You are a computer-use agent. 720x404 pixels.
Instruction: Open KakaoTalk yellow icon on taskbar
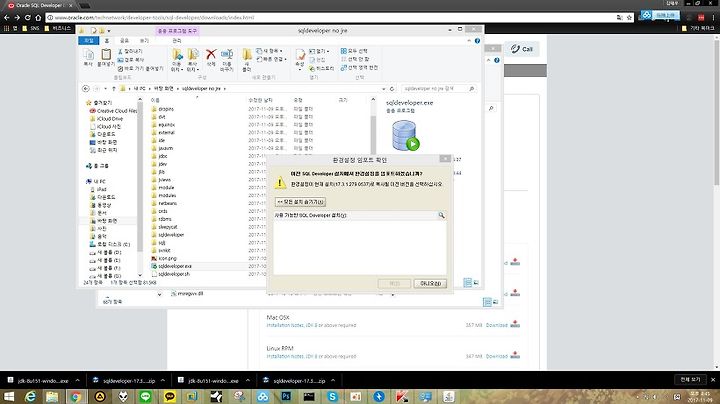tap(170, 396)
